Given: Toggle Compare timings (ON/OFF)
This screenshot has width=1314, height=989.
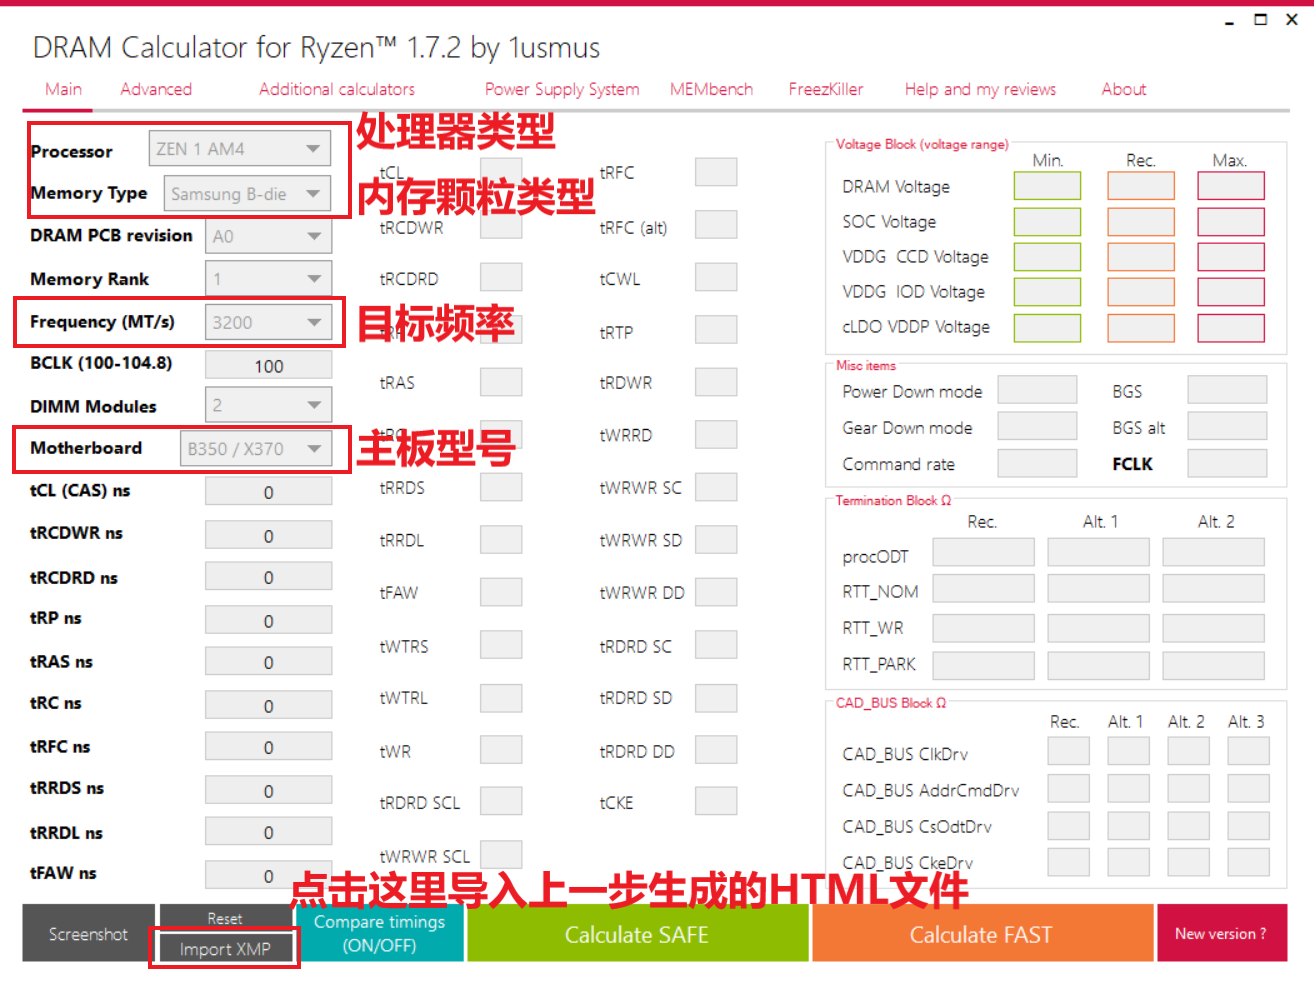Looking at the screenshot, I should click(380, 933).
